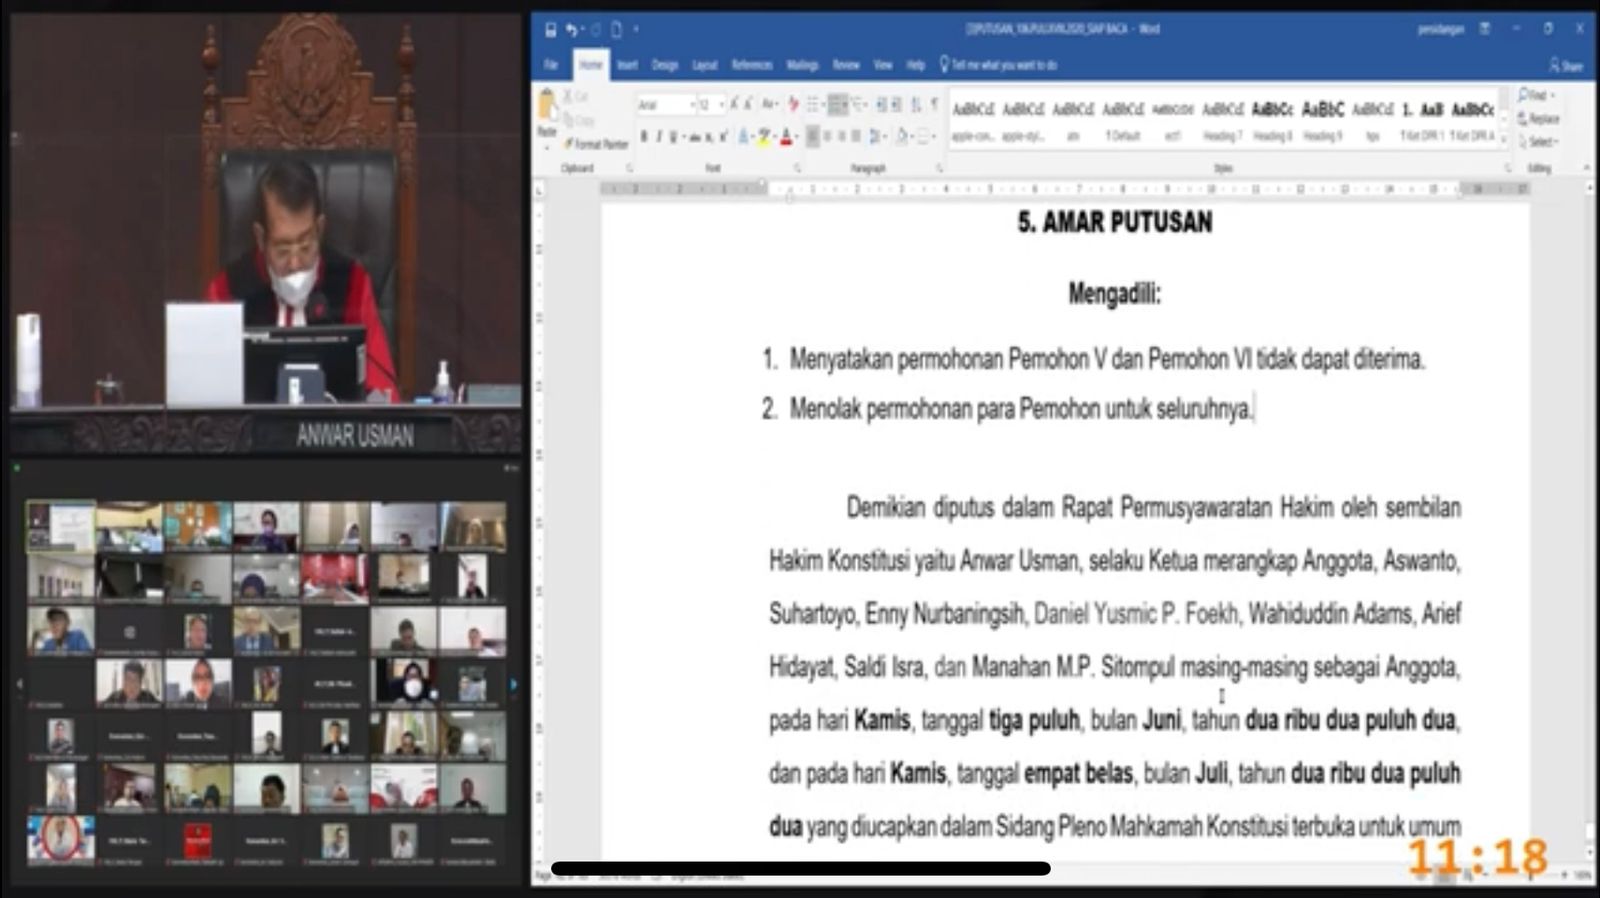Click the Save icon in Quick Access

[x=550, y=30]
